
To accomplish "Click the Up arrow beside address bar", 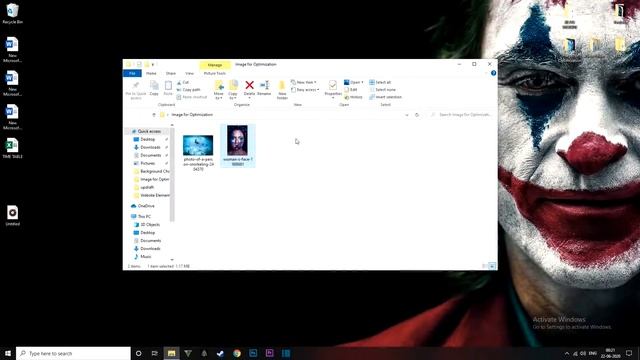I will point(154,115).
